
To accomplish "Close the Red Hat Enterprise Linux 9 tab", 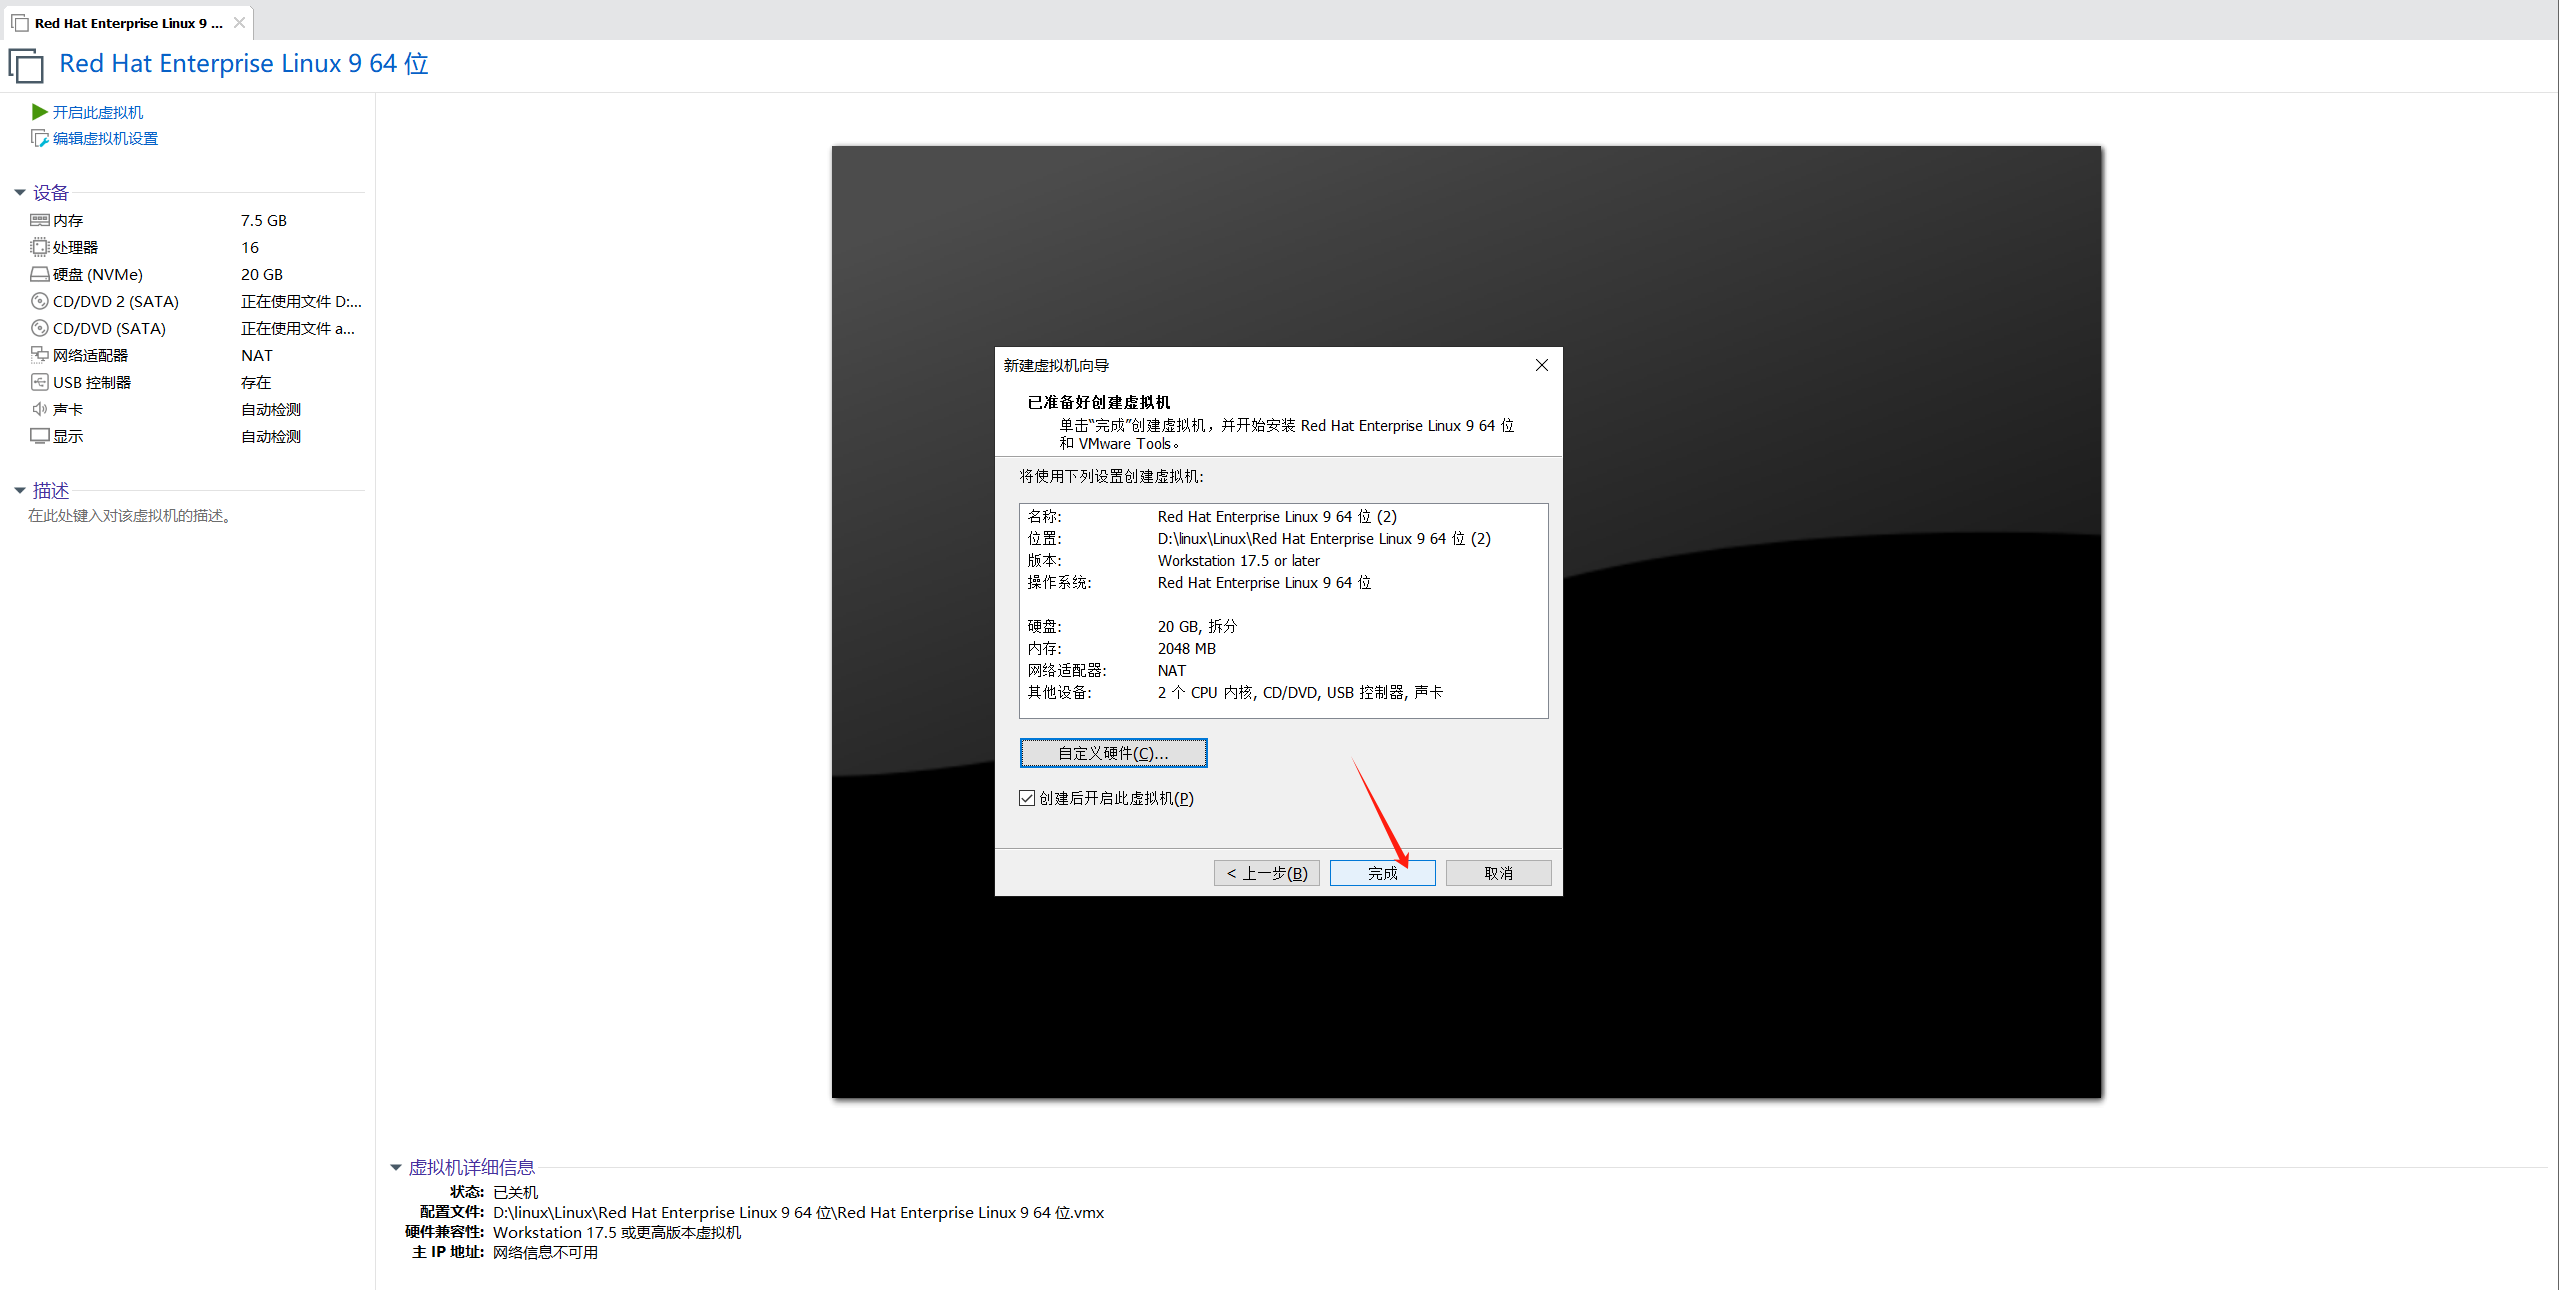I will click(239, 23).
